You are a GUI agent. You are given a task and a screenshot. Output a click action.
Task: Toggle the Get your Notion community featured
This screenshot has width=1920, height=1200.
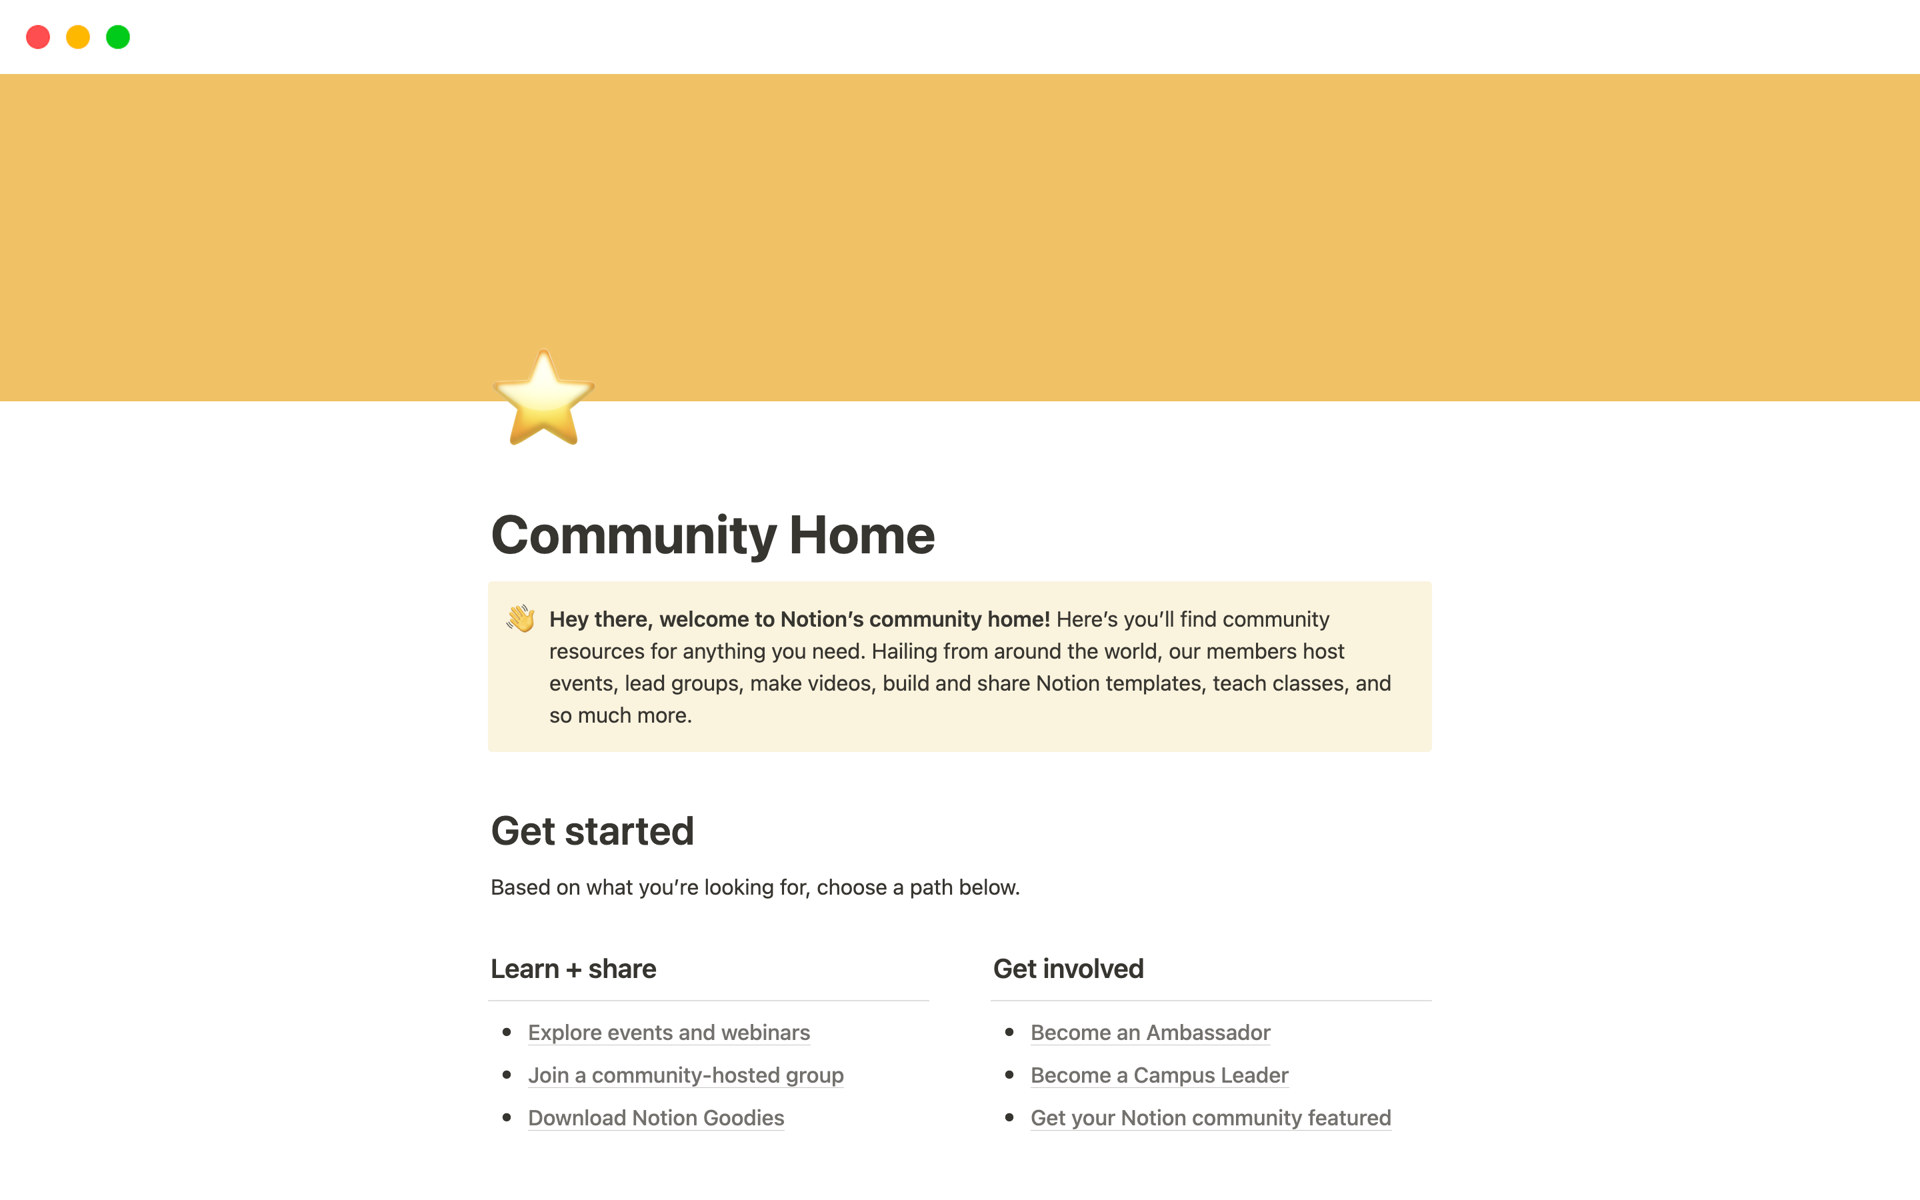[x=1210, y=1117]
